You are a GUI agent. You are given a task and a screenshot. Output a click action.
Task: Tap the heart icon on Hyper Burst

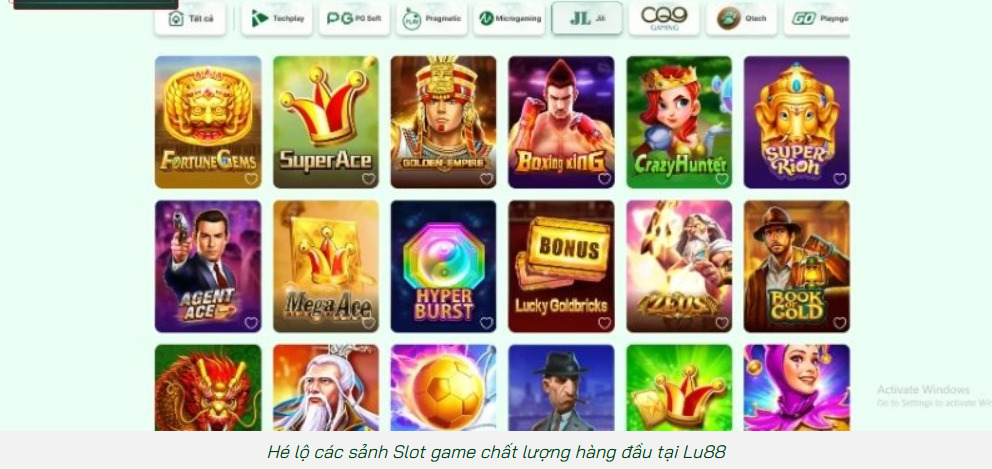[487, 323]
